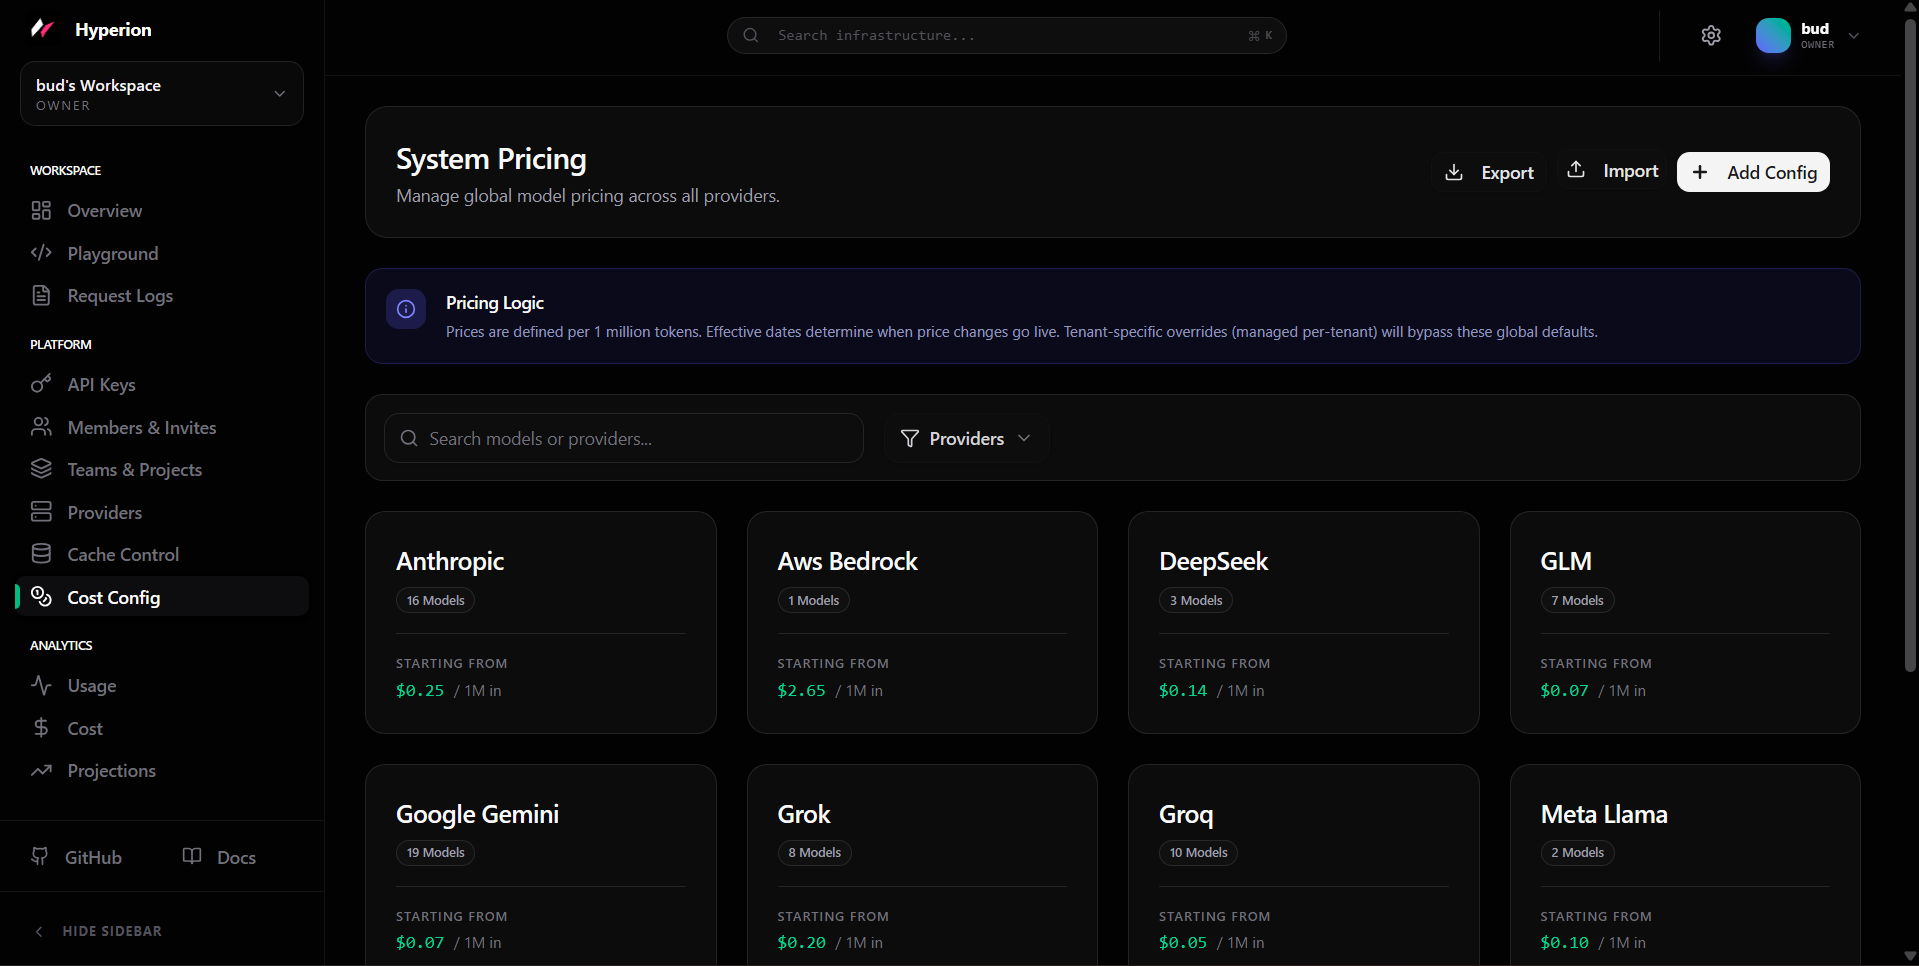The image size is (1919, 966).
Task: Click the Projections trending-up icon
Action: point(41,770)
